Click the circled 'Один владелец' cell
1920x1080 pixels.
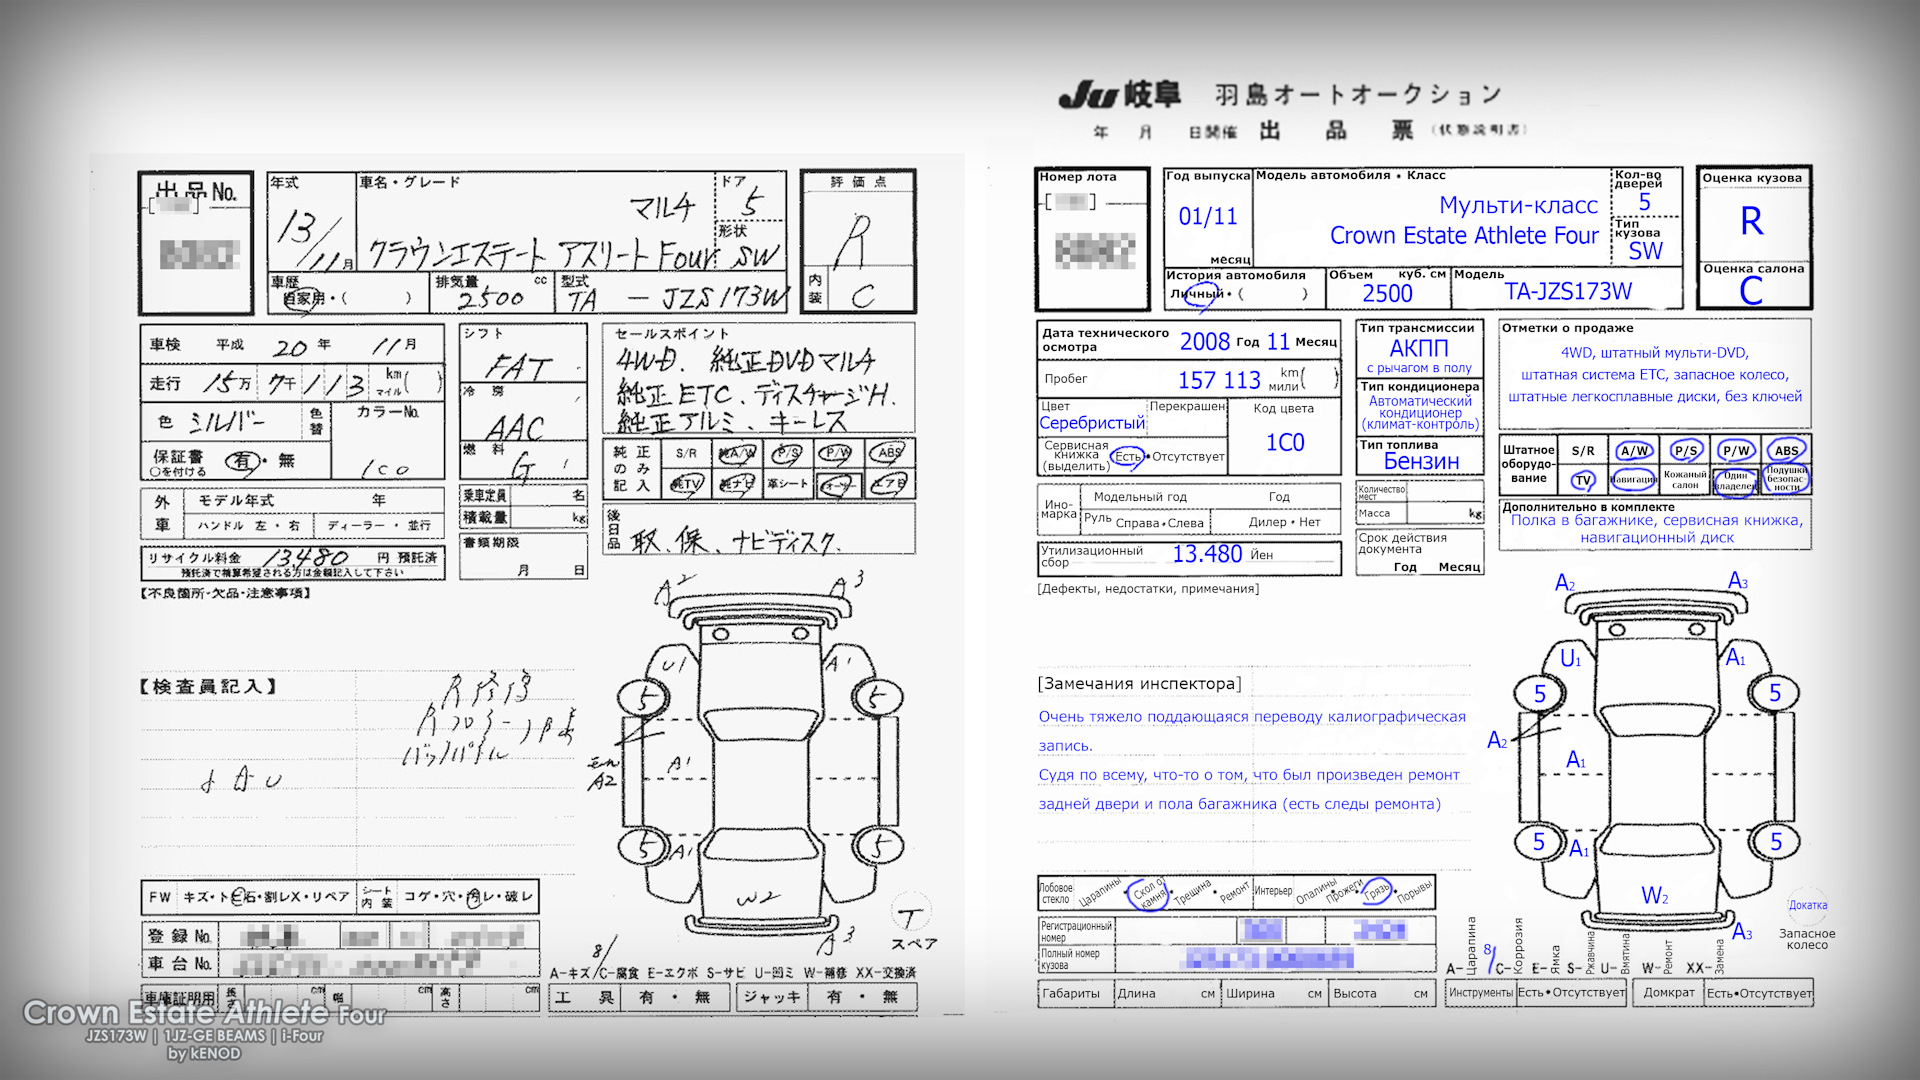point(1736,480)
